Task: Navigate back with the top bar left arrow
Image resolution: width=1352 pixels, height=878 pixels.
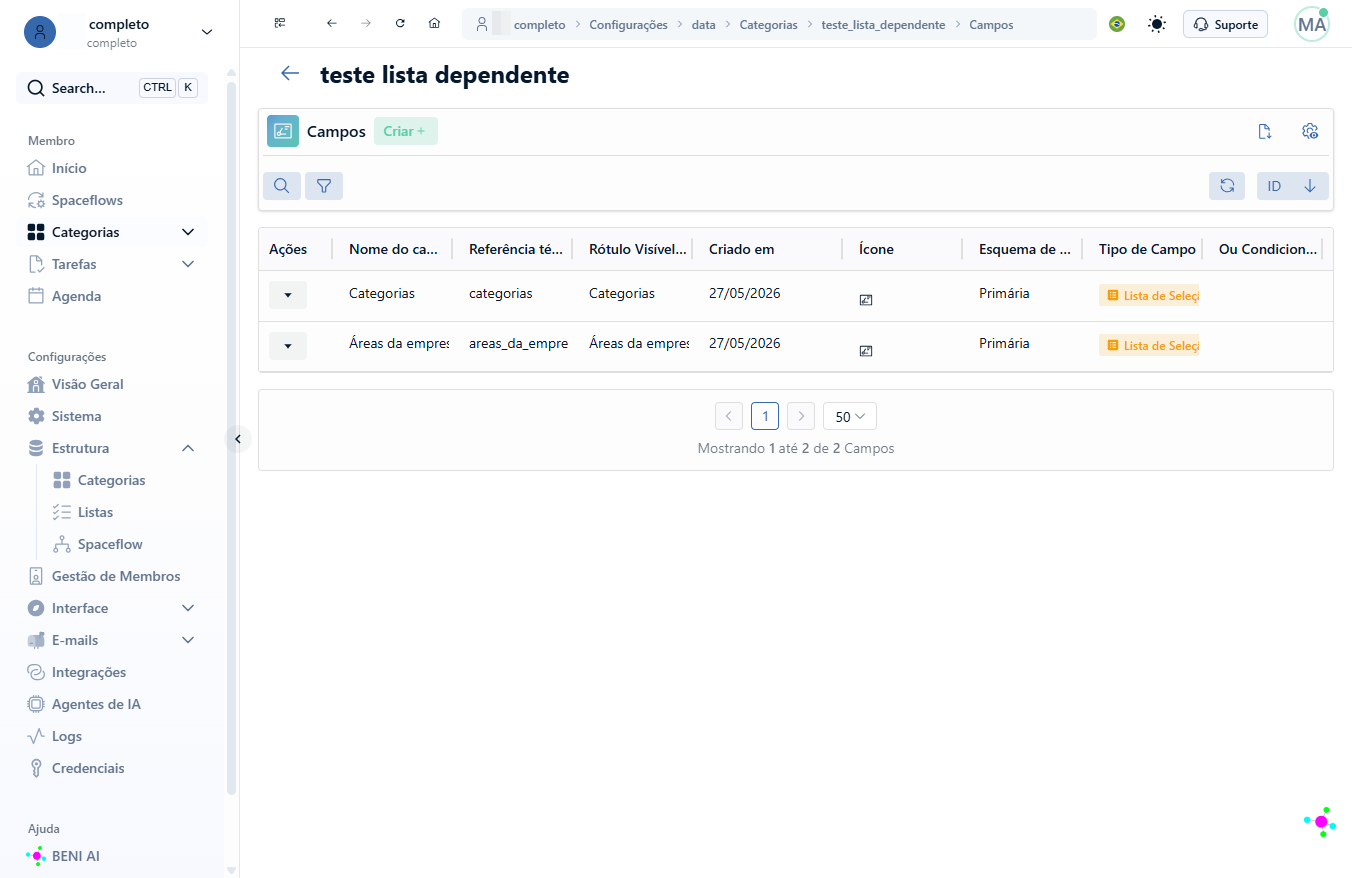Action: point(332,24)
